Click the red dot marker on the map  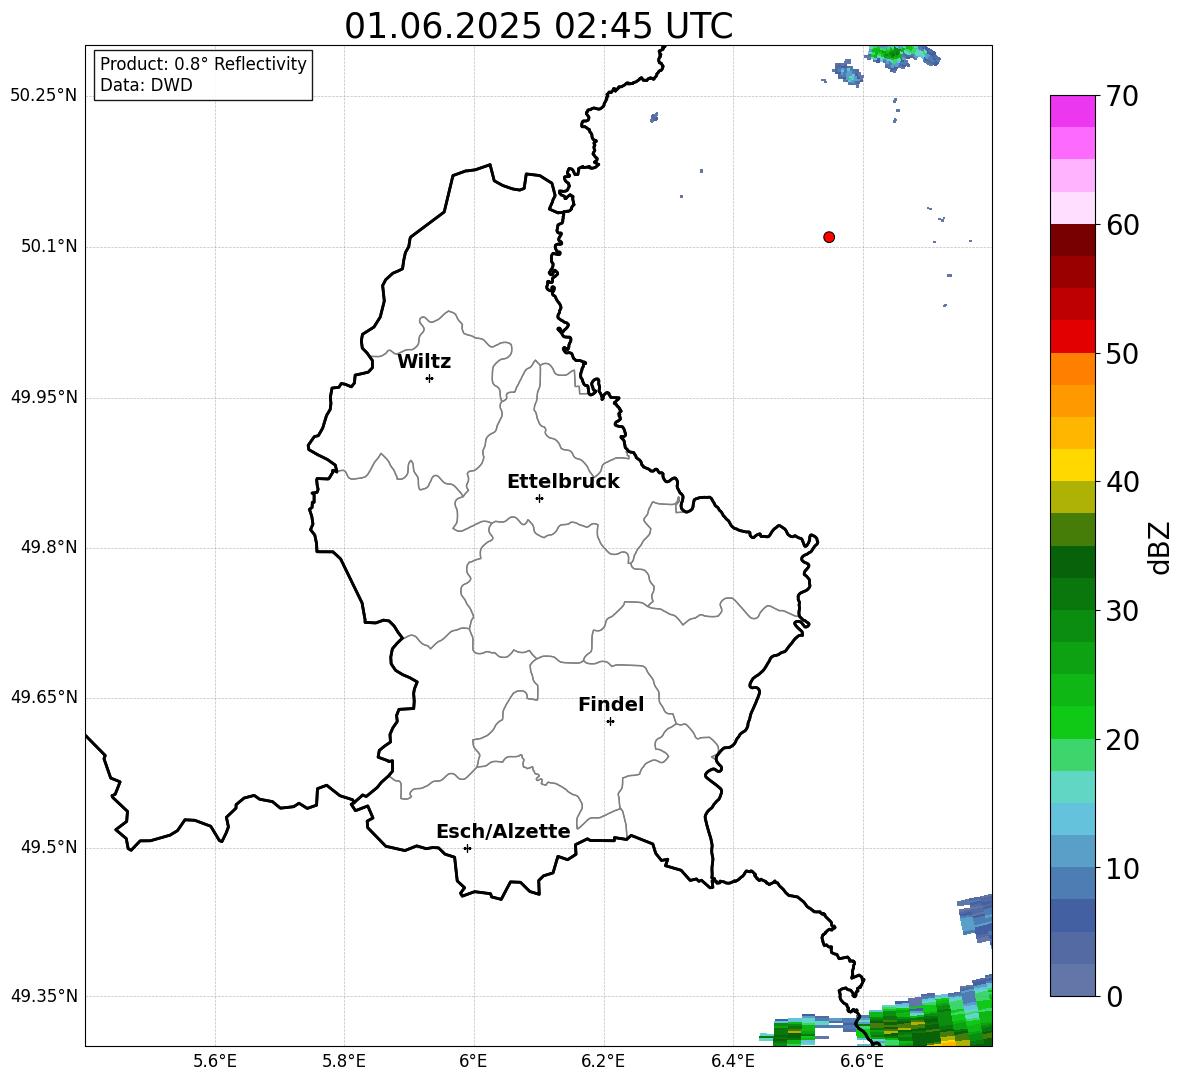(829, 237)
